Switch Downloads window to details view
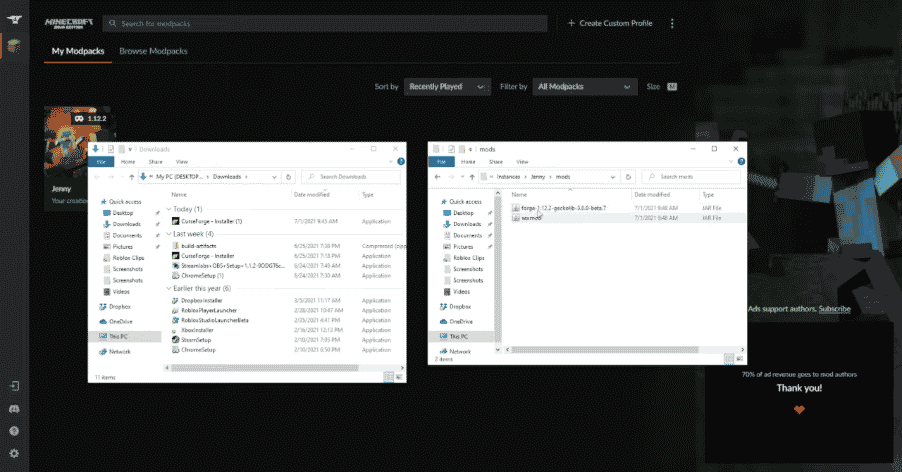The height and width of the screenshot is (472, 902). [x=387, y=378]
